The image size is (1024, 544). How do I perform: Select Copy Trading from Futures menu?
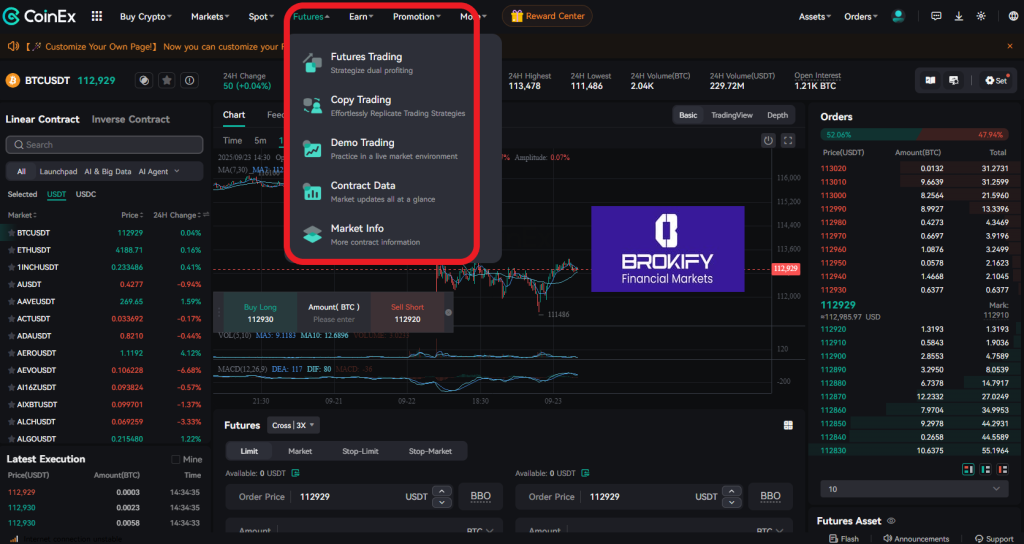361,100
